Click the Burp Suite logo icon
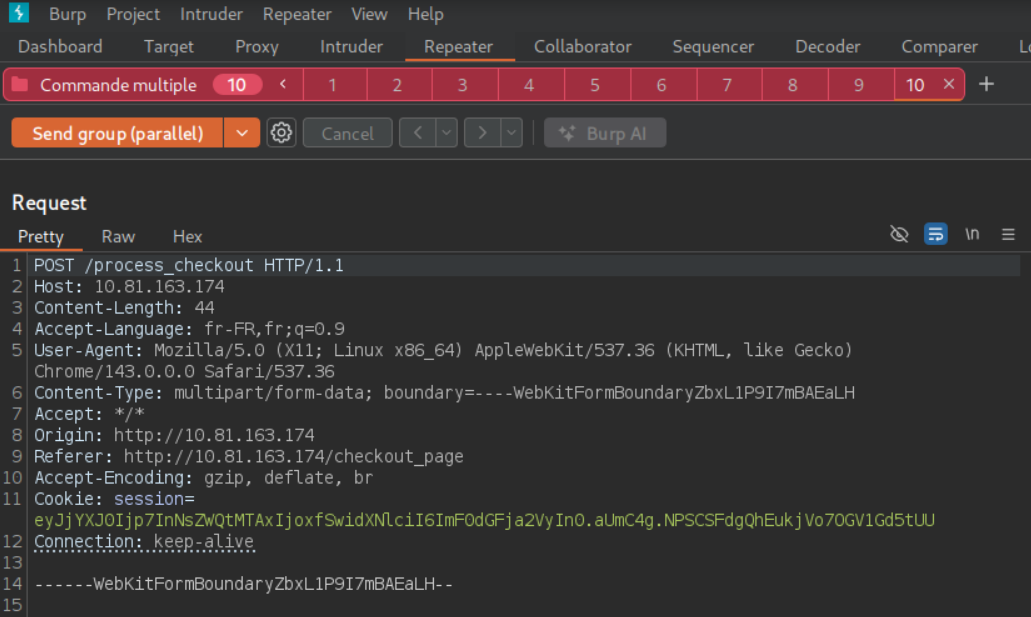 [x=18, y=14]
